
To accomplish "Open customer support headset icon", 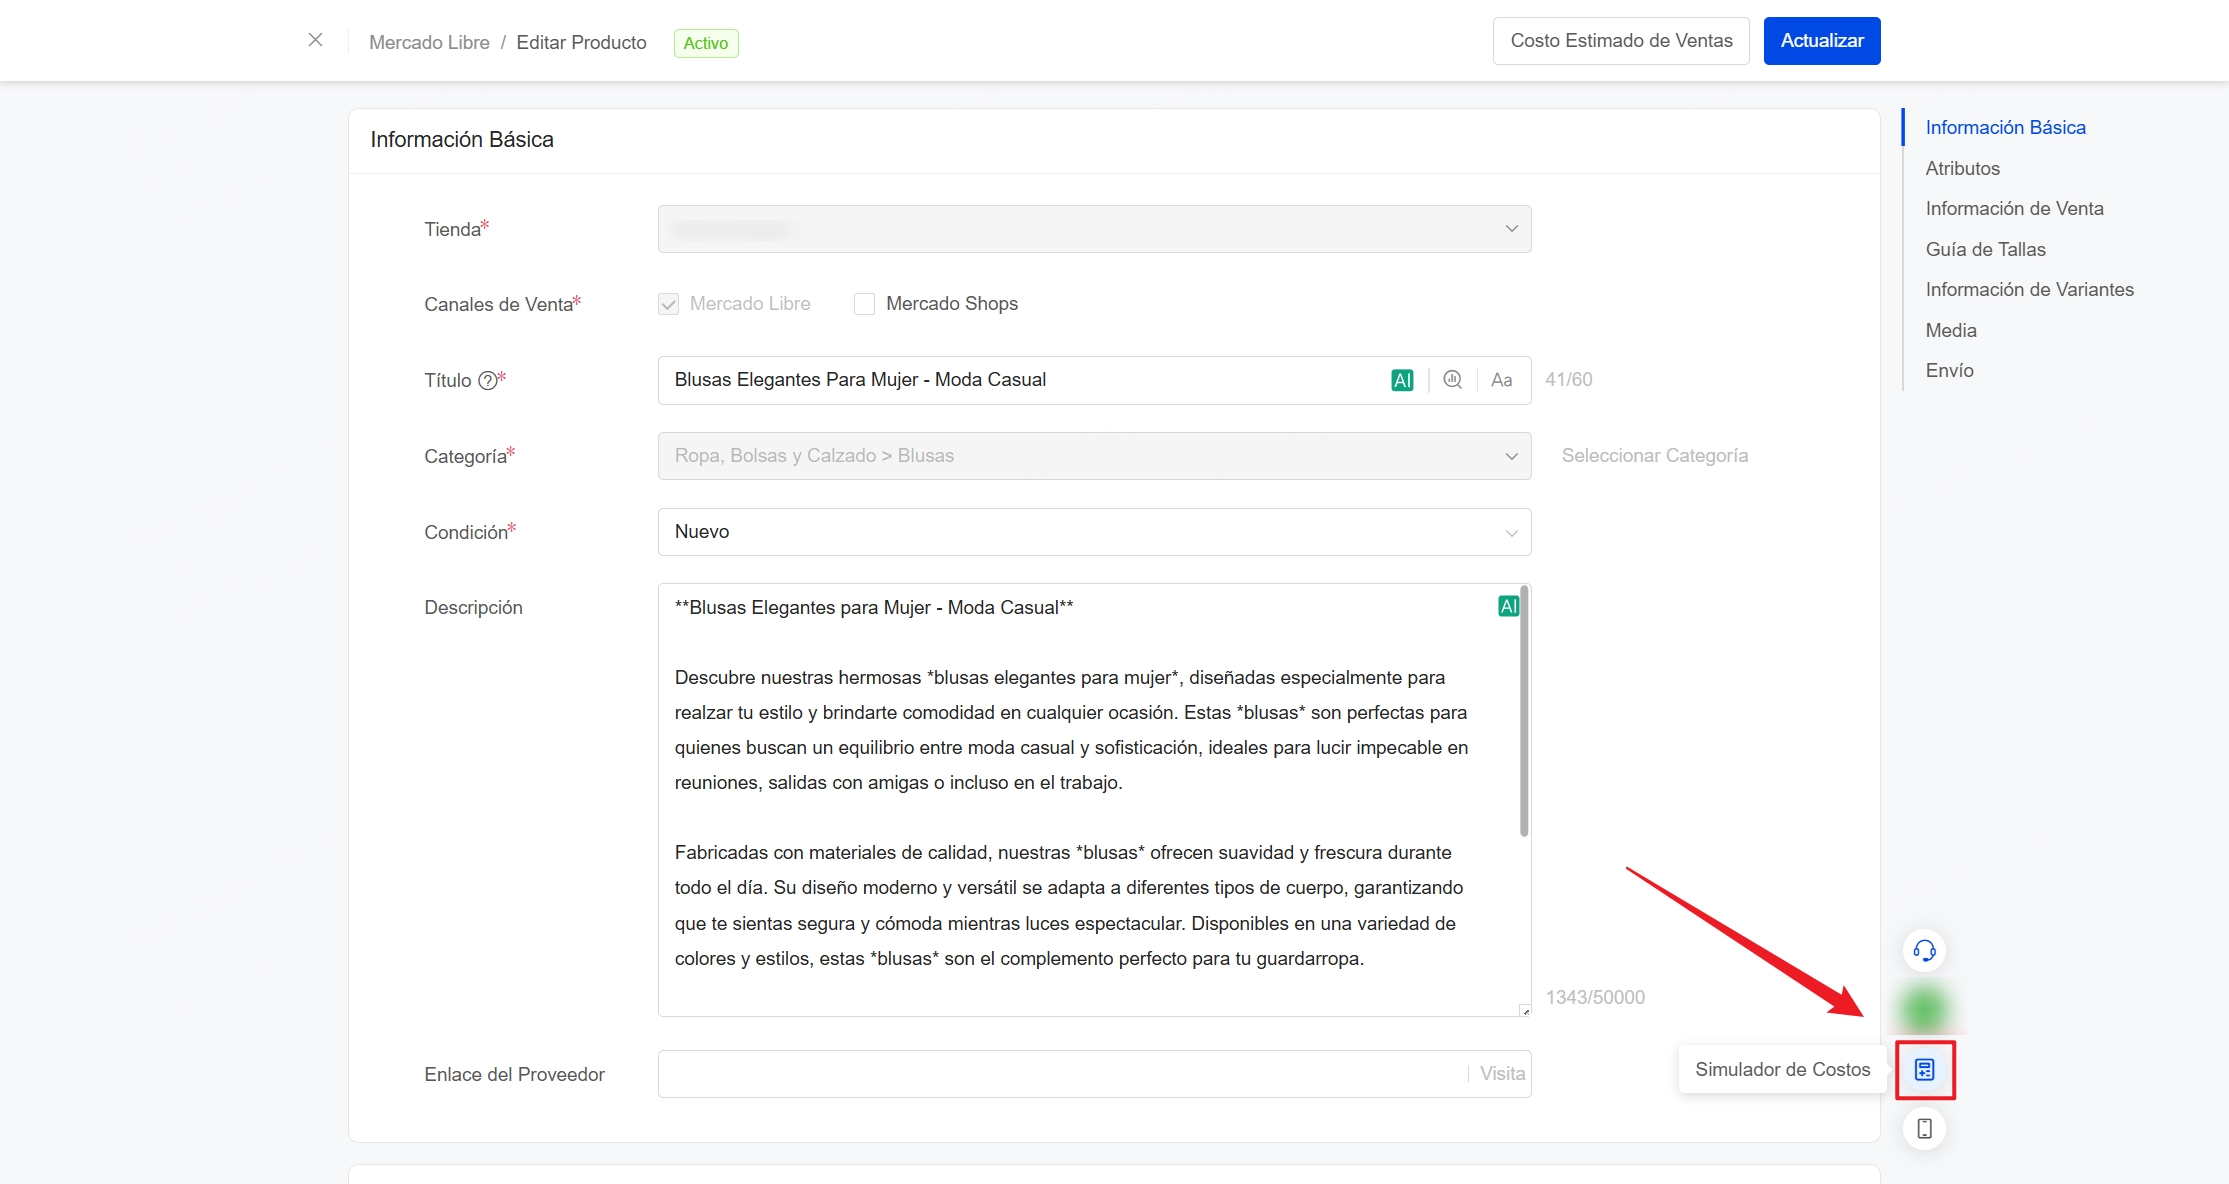I will coord(1924,950).
